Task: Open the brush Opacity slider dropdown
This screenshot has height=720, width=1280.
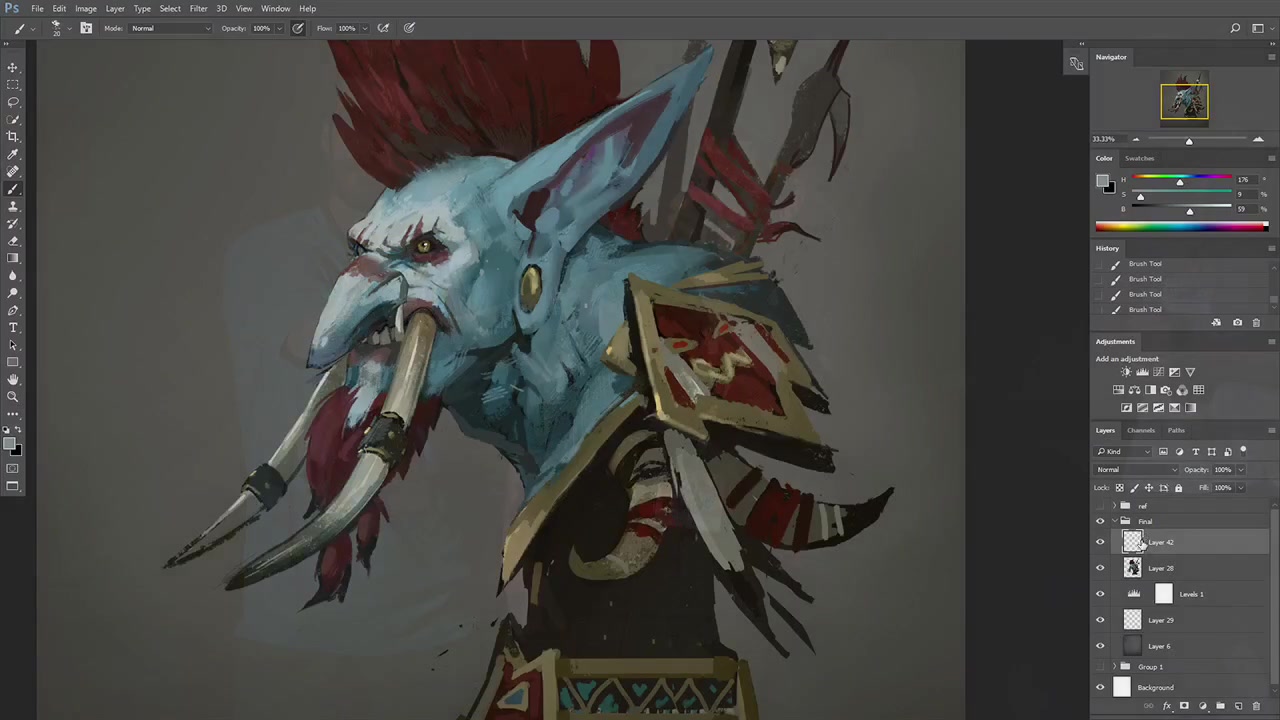Action: click(x=279, y=28)
